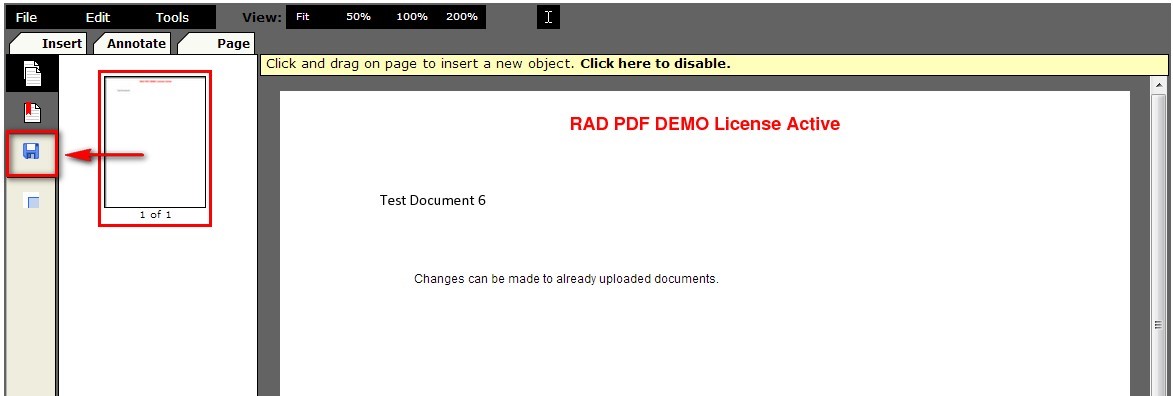Set view zoom to 50%

[358, 16]
